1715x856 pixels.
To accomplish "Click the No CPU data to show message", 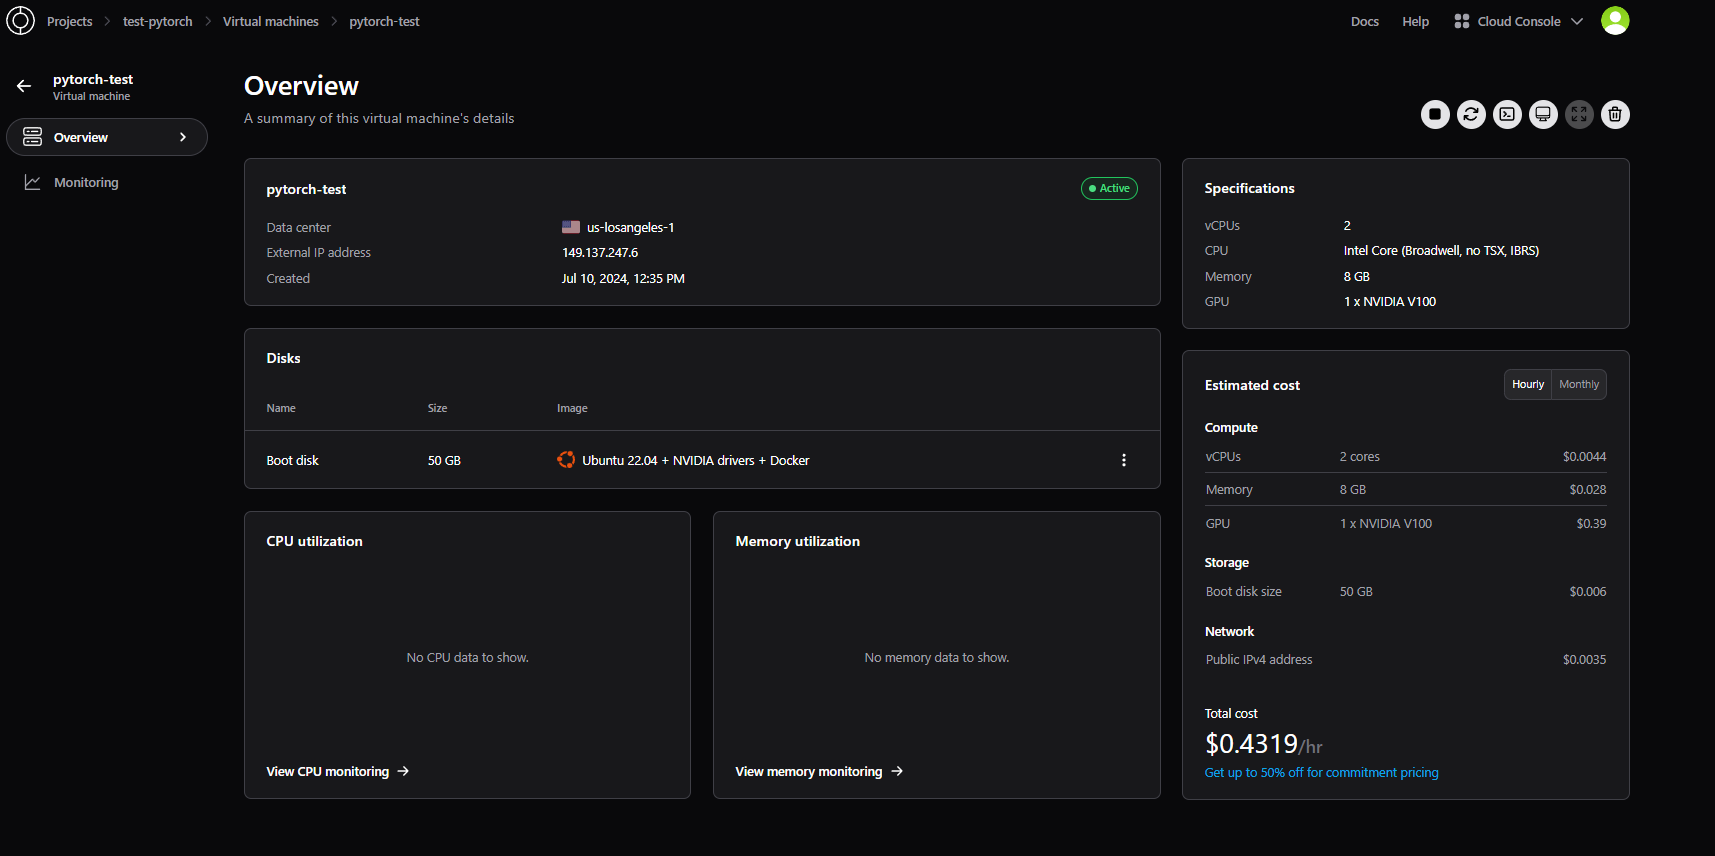I will pyautogui.click(x=467, y=657).
